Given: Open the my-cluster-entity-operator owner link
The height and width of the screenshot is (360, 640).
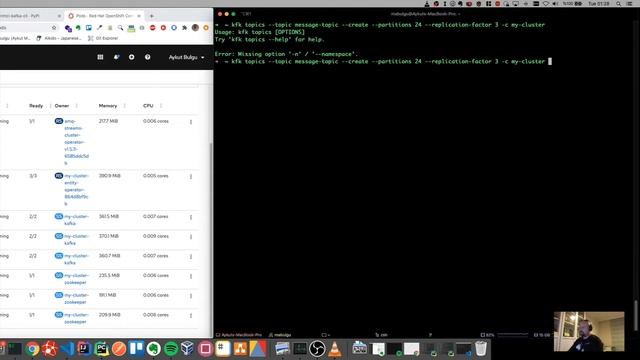Looking at the screenshot, I should tap(76, 190).
